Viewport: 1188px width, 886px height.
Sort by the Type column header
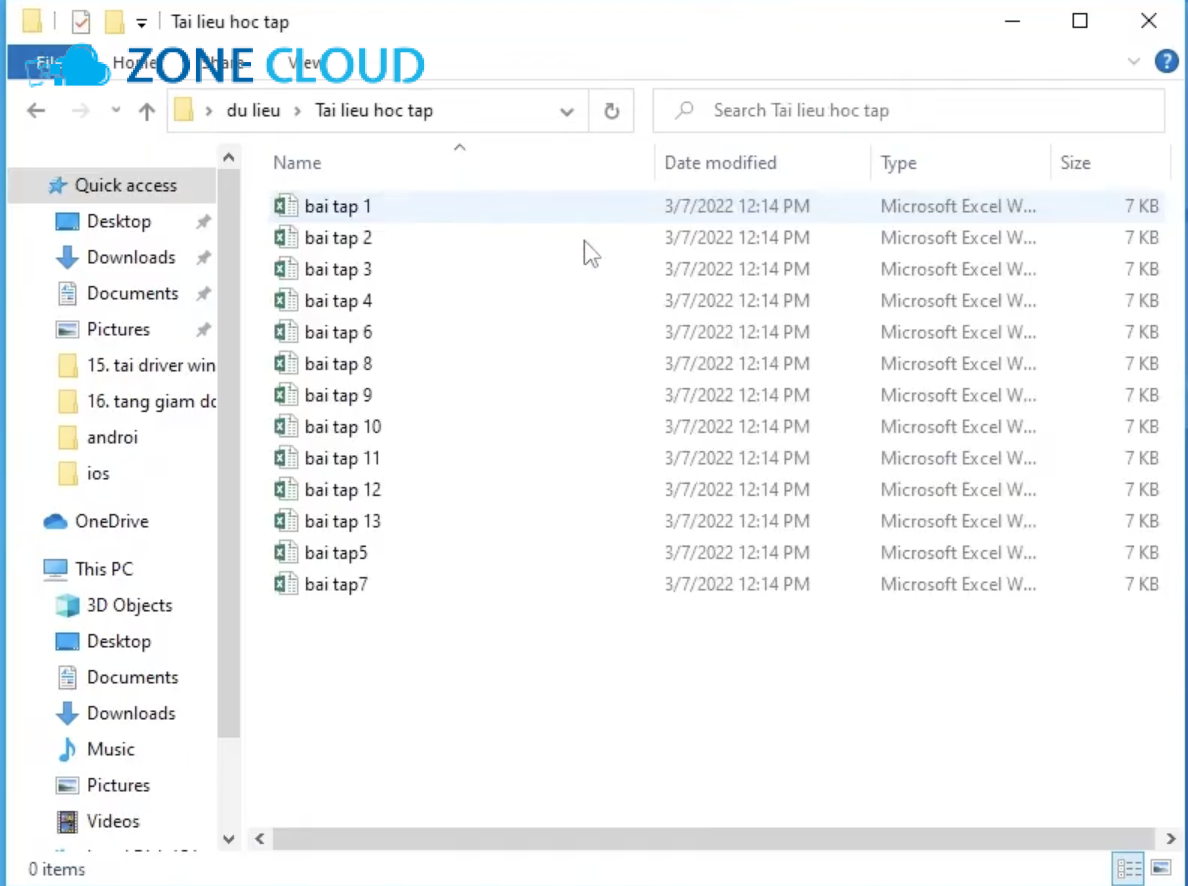[898, 163]
